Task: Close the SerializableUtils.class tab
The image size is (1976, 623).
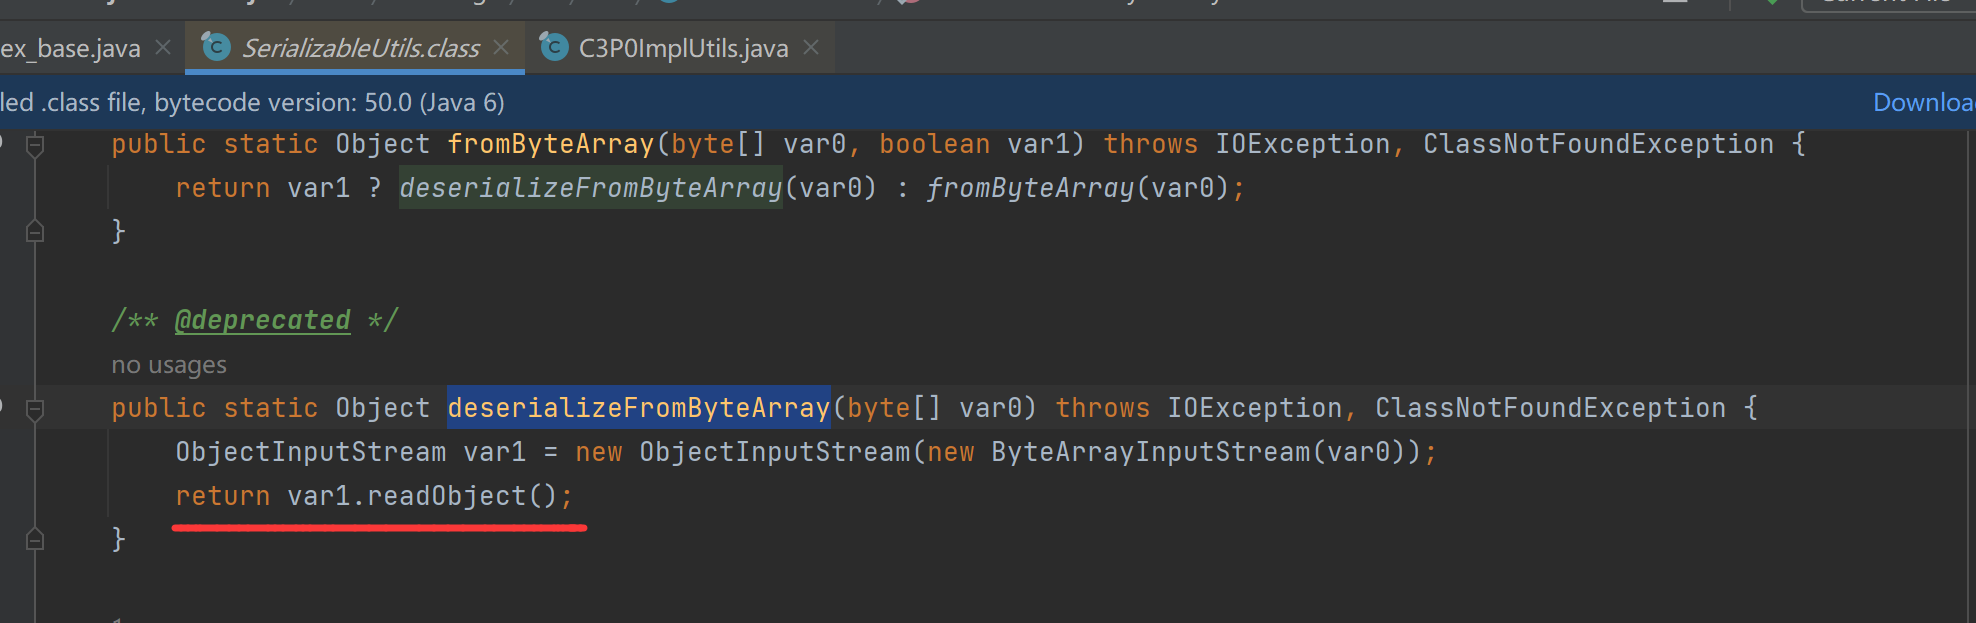Action: pyautogui.click(x=501, y=47)
